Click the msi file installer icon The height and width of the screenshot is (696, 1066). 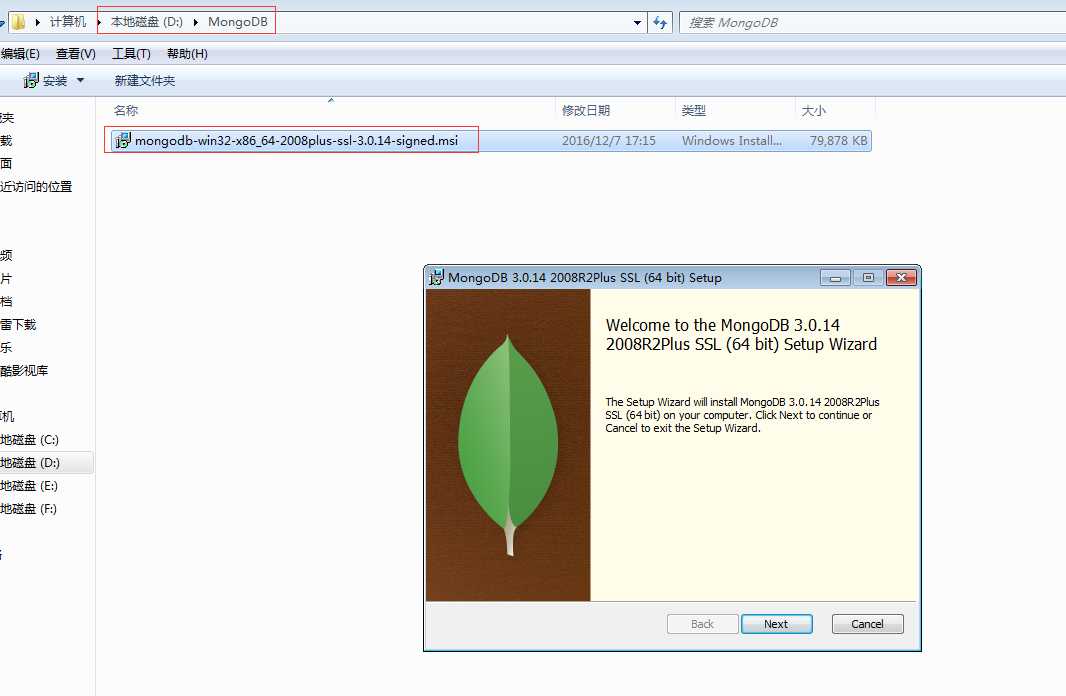tap(122, 141)
